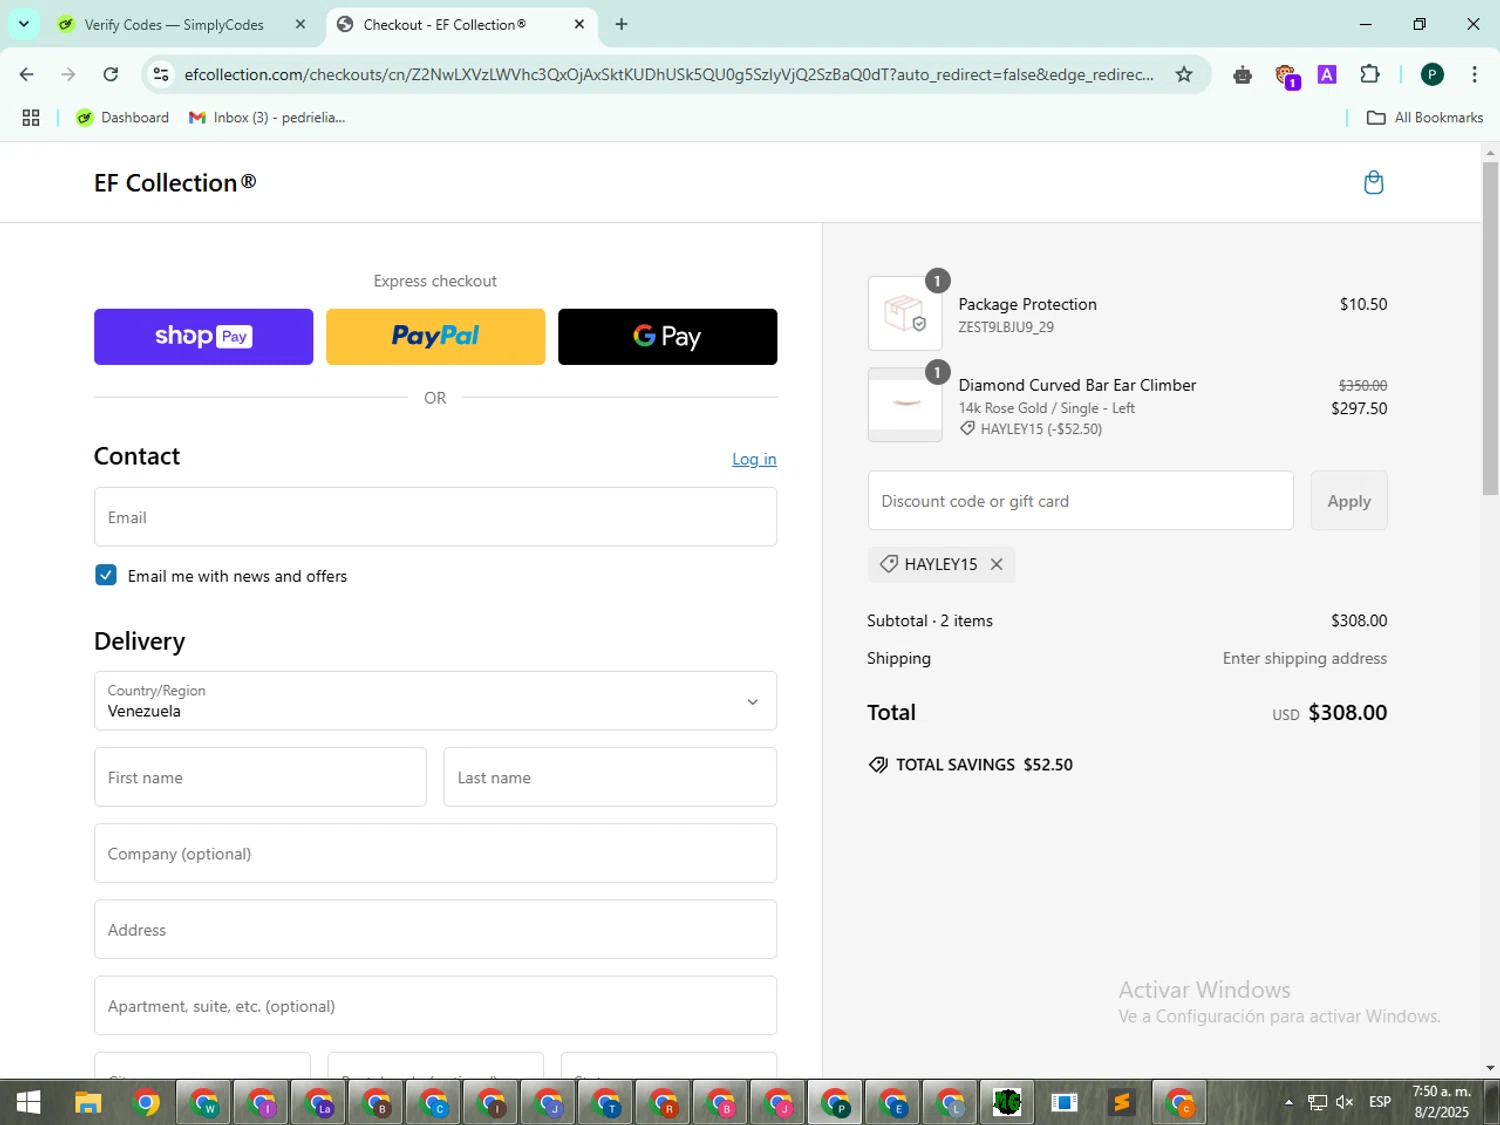Click the TOTAL SAVINGS $52.50 text
This screenshot has height=1125, width=1500.
click(x=971, y=765)
